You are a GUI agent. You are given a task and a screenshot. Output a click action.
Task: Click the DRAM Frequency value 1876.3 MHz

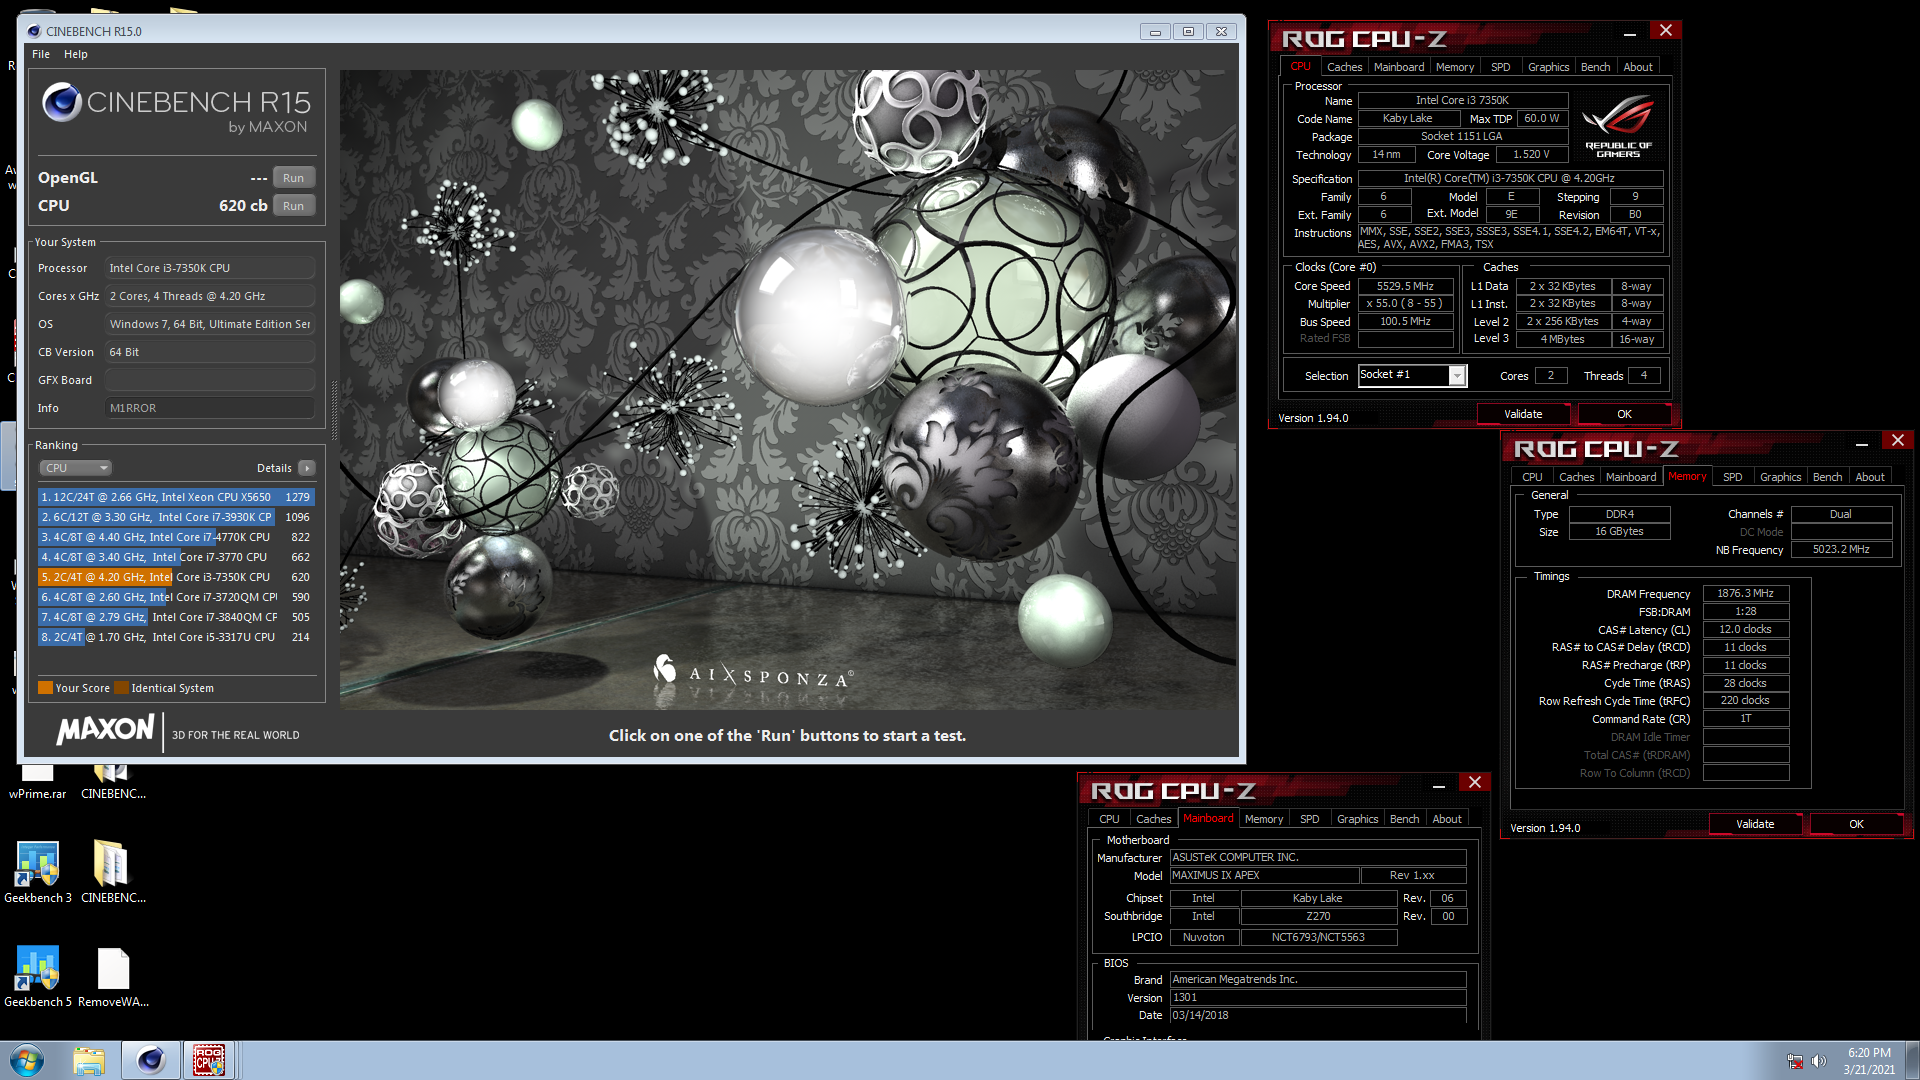coord(1745,593)
